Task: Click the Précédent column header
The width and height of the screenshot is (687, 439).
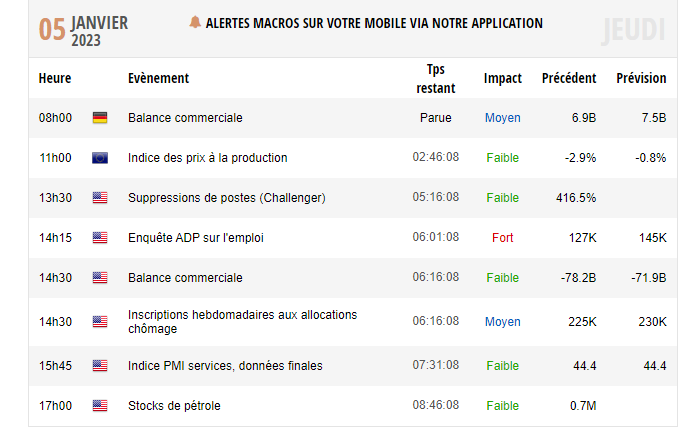Action: (569, 78)
